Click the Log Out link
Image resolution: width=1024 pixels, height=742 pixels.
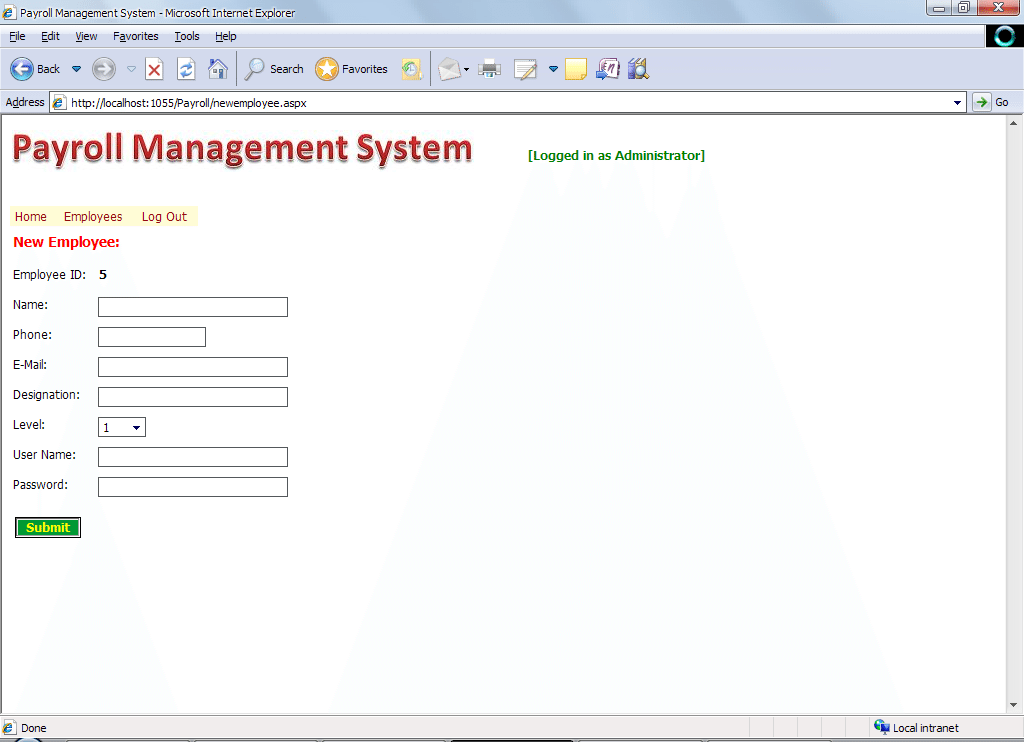click(164, 217)
